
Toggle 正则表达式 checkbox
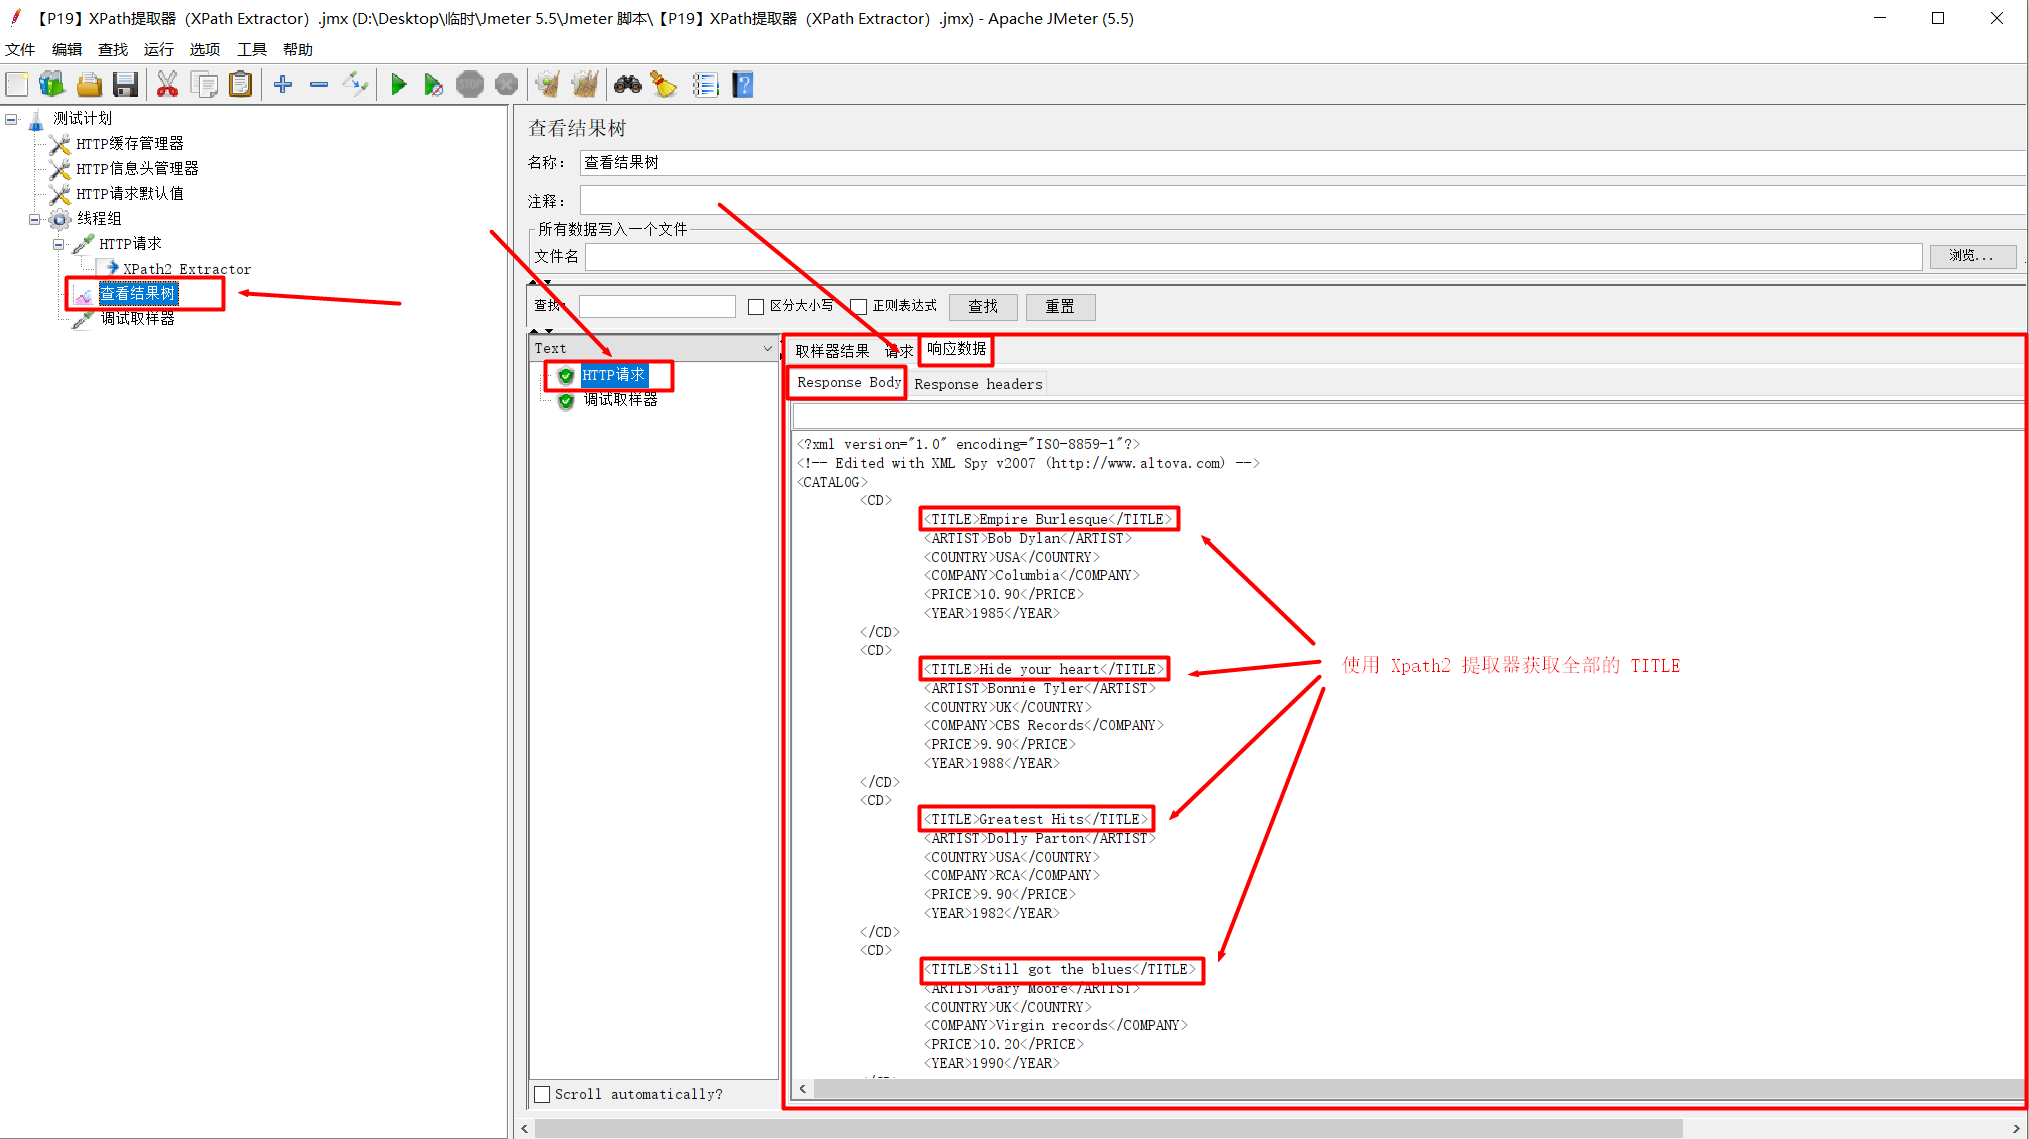coord(859,307)
